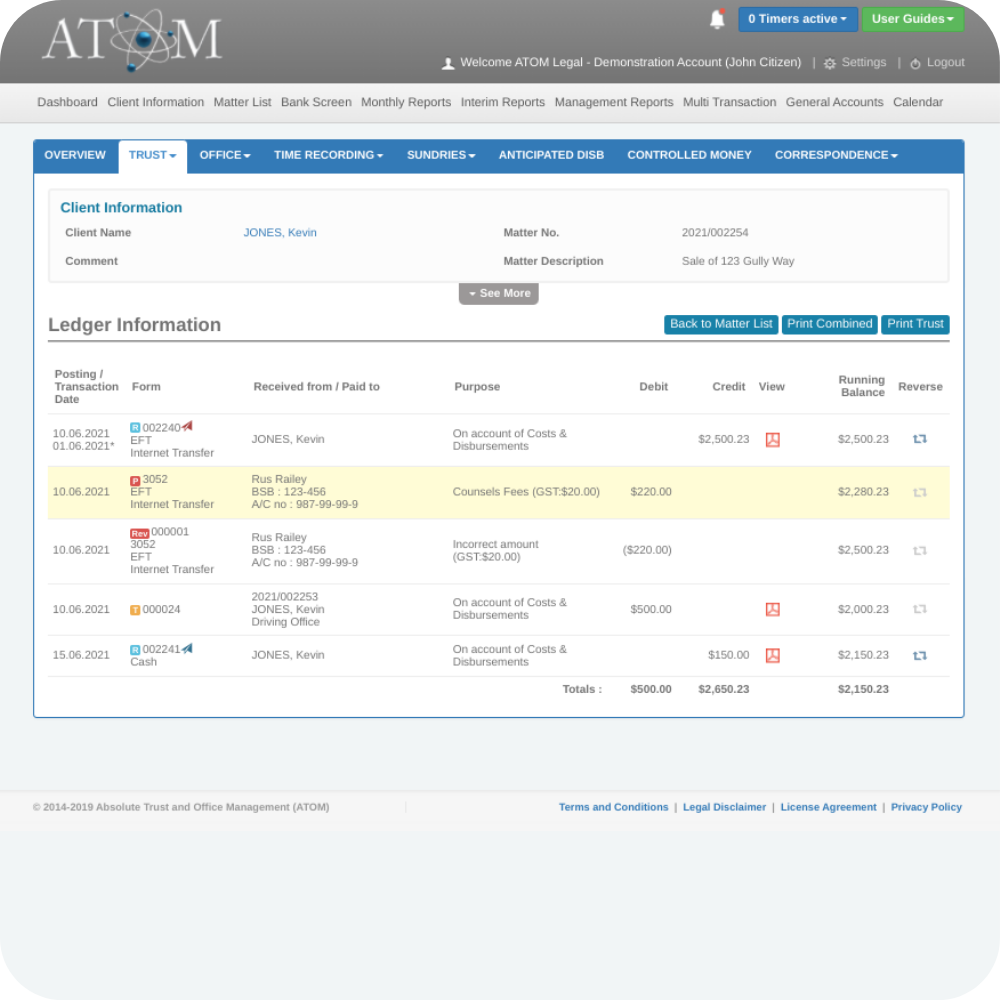Image resolution: width=1000 pixels, height=1000 pixels.
Task: Click the reverse icon on the cash receipt 002241 row
Action: point(919,655)
